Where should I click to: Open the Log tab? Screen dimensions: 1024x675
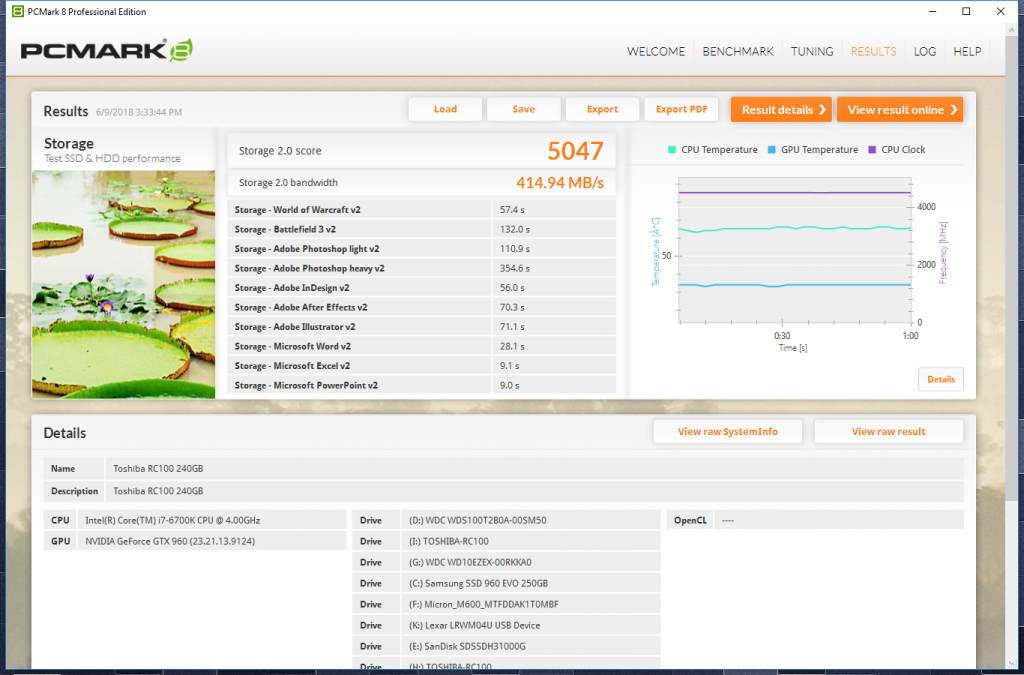(x=924, y=52)
